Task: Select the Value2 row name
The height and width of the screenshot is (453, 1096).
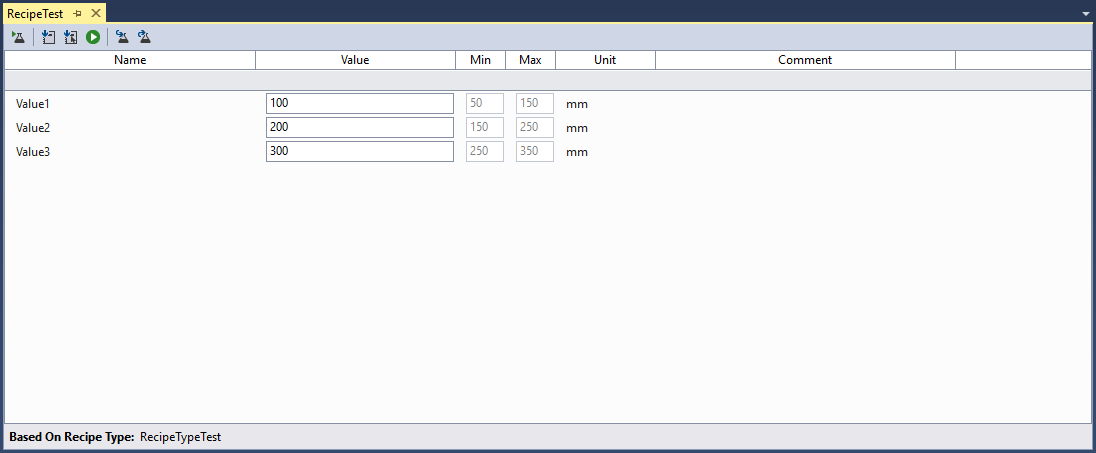Action: tap(33, 128)
